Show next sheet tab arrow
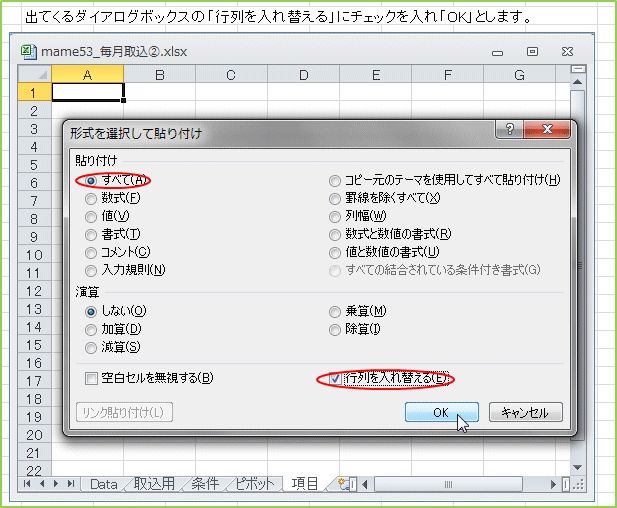 56,484
